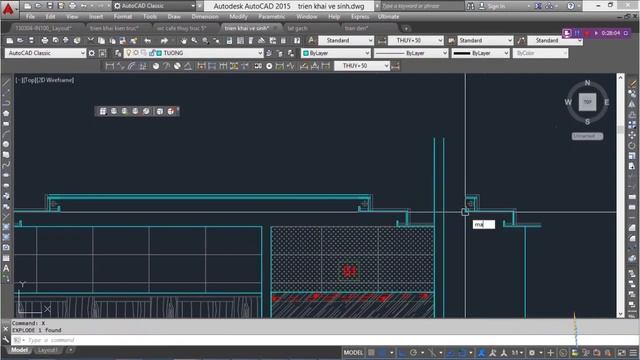Click Workspace Settings gear beside AutoCAD Classic
Viewport: 640px width, 360px height.
[92, 53]
